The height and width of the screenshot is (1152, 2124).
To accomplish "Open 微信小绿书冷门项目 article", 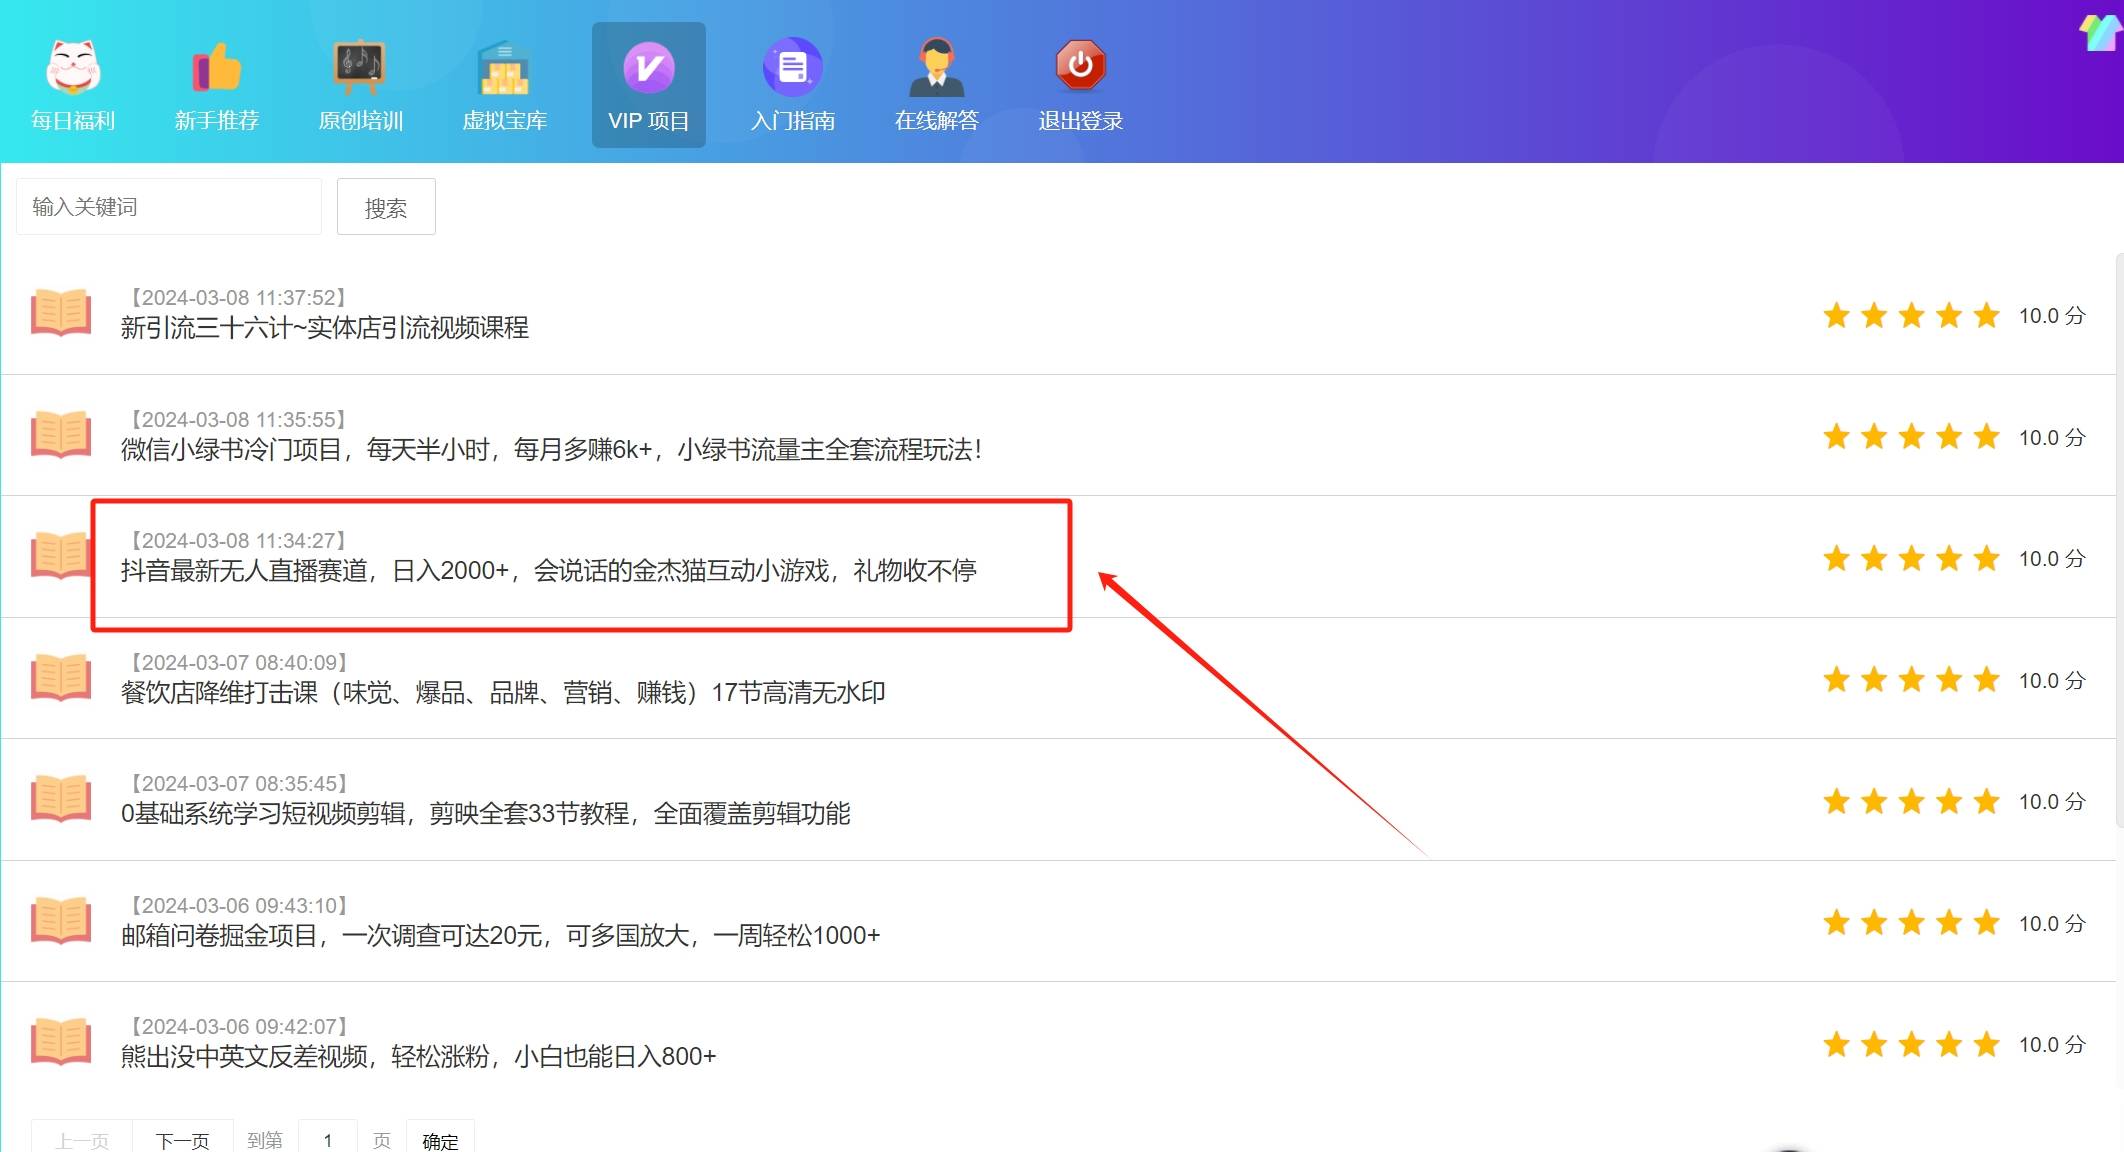I will coord(551,450).
